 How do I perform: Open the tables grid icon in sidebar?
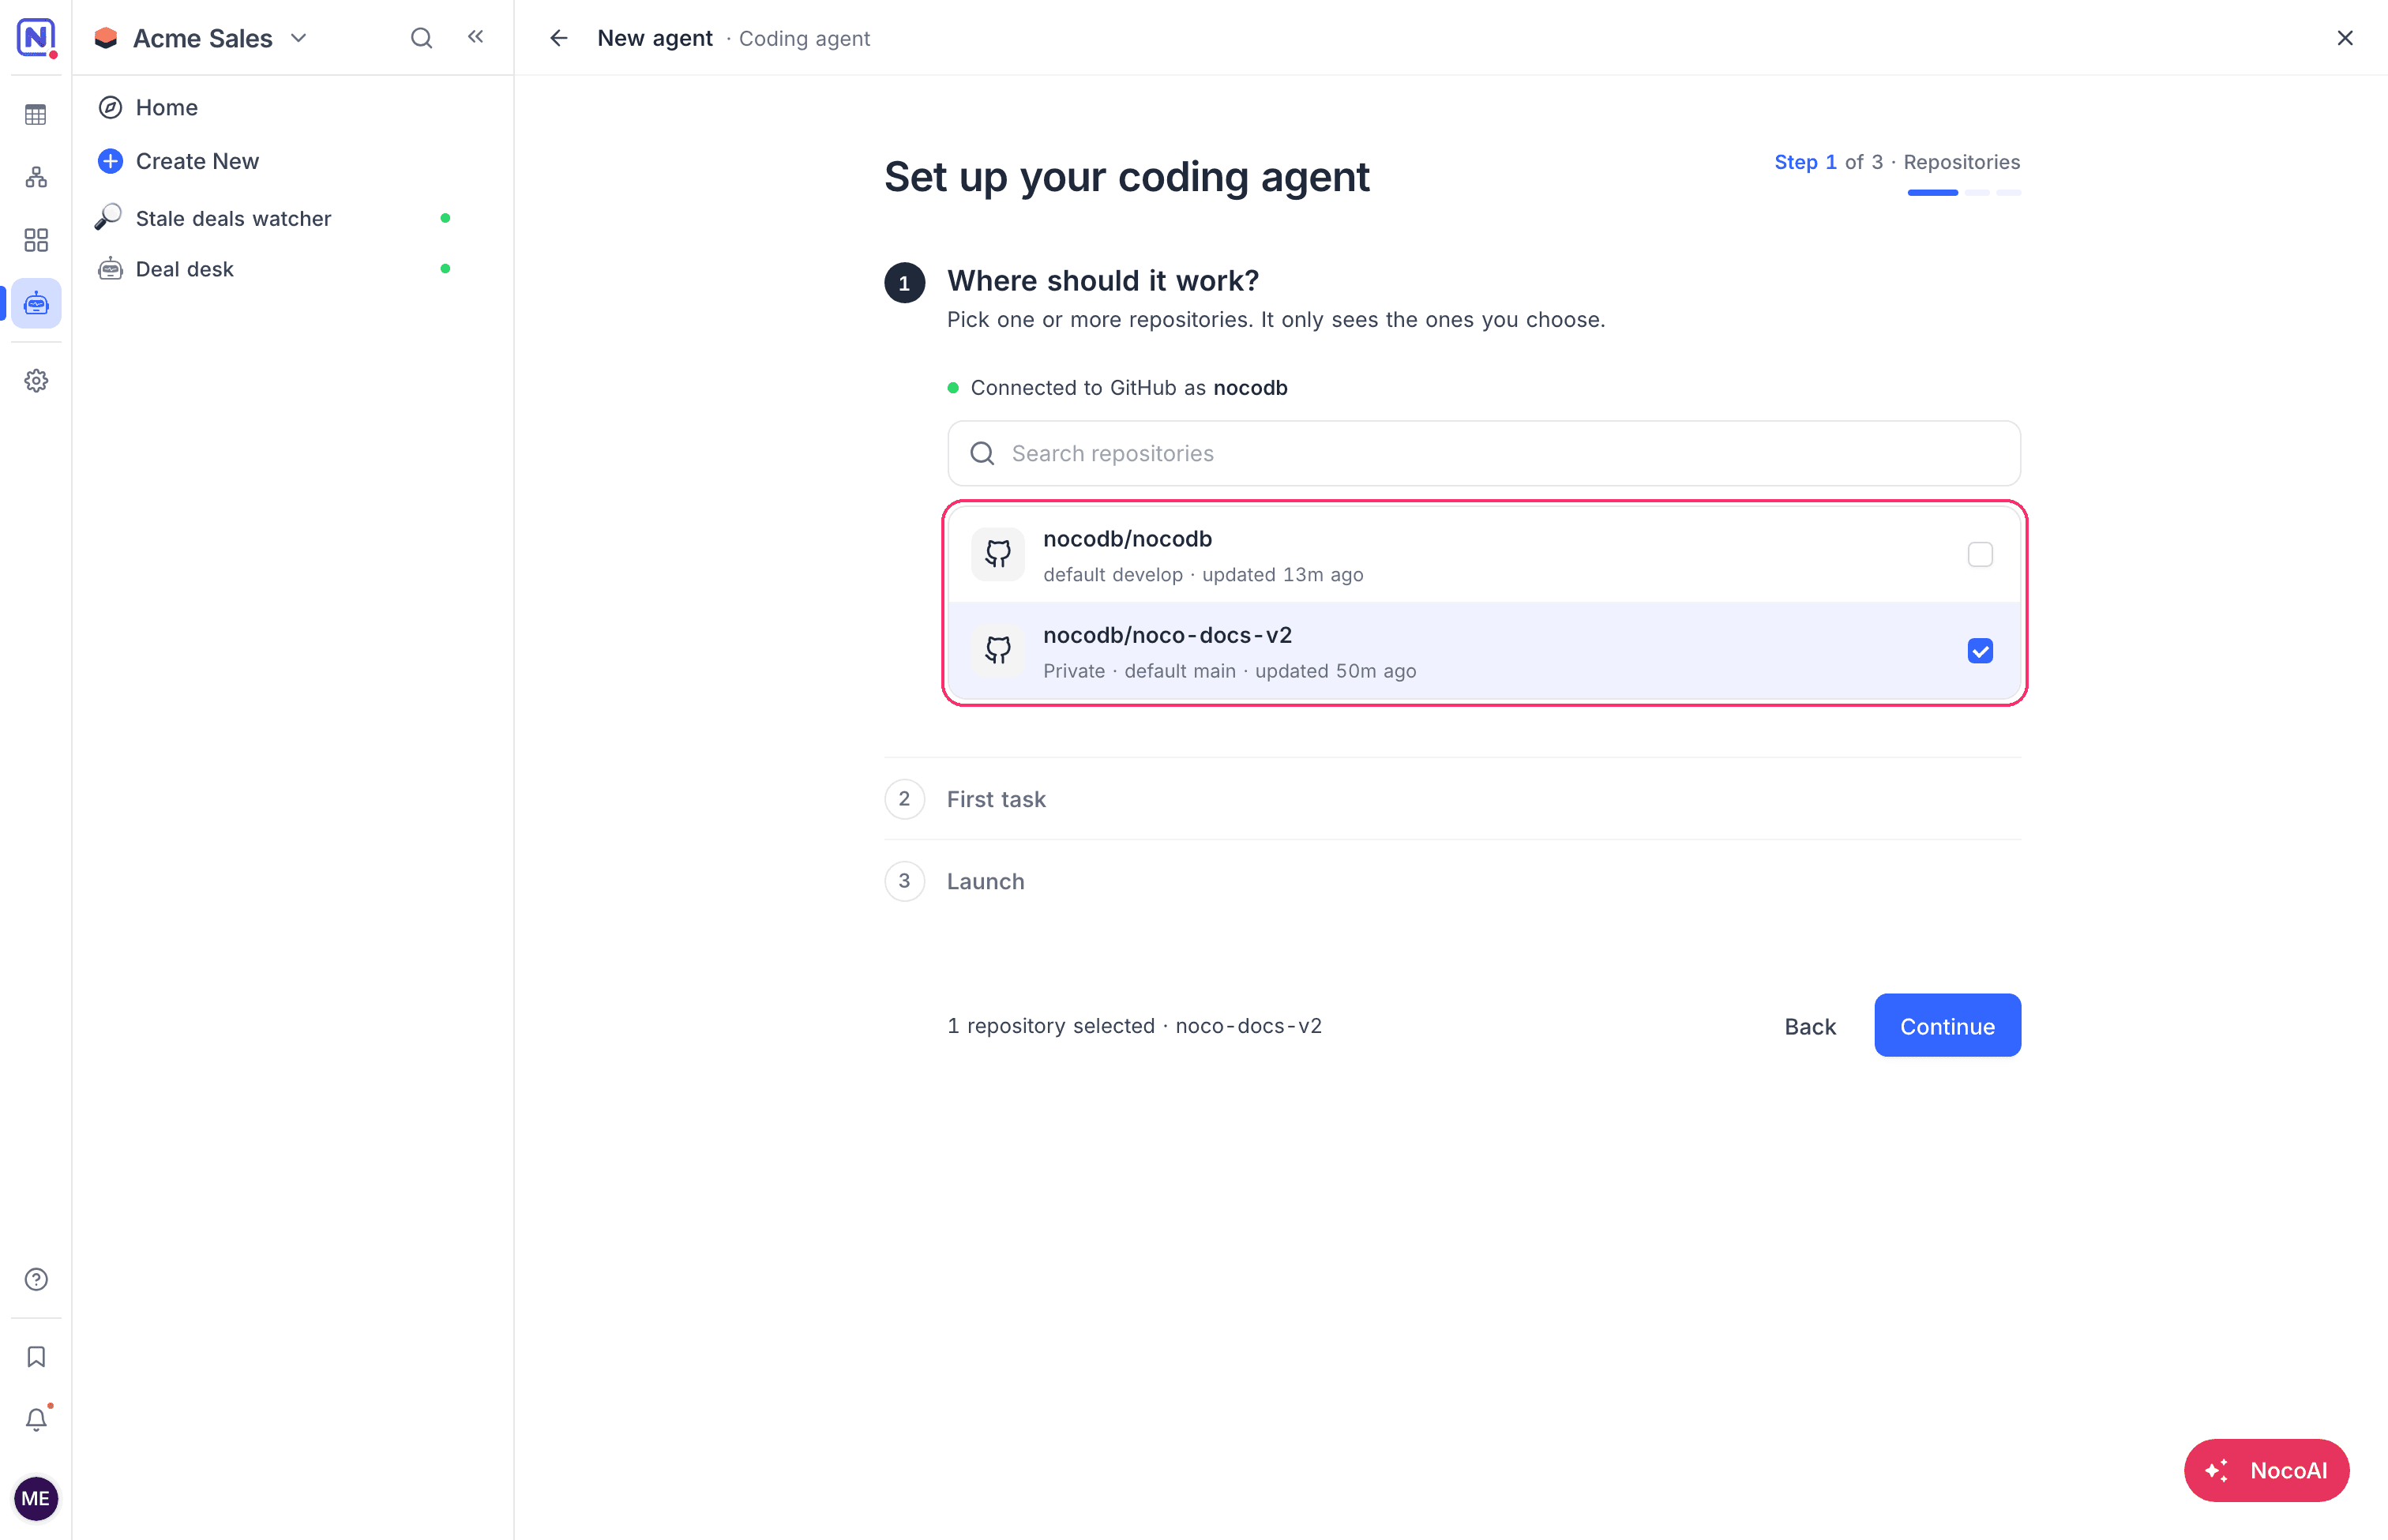[x=36, y=115]
